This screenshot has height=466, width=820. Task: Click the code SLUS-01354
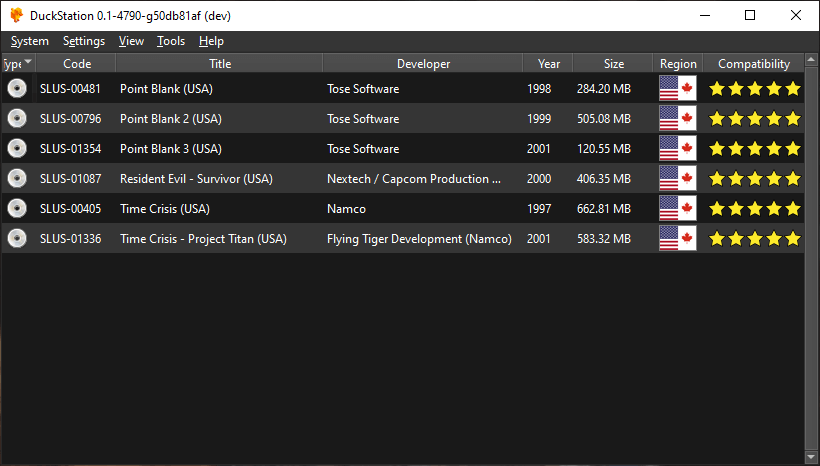[70, 149]
